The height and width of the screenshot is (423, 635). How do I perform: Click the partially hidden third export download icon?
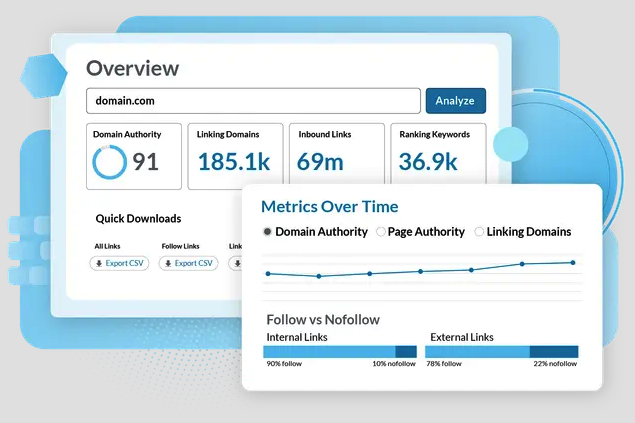(x=238, y=264)
